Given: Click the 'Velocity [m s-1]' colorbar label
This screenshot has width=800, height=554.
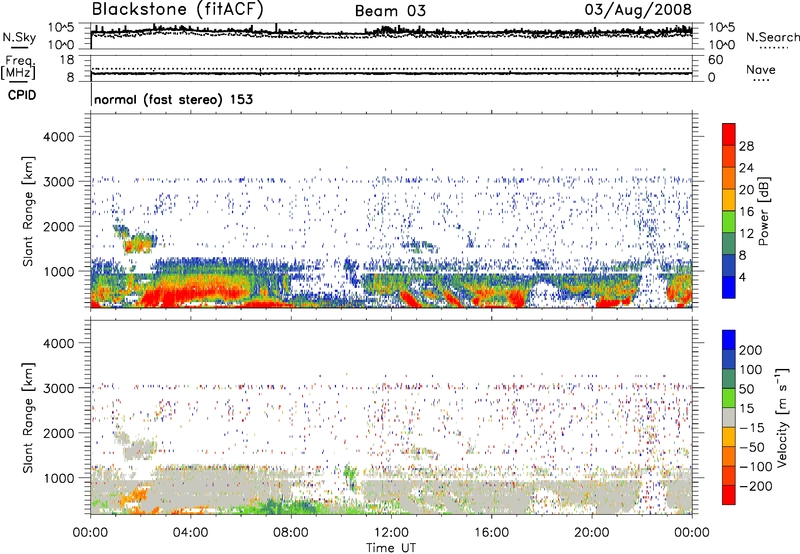Looking at the screenshot, I should [782, 417].
